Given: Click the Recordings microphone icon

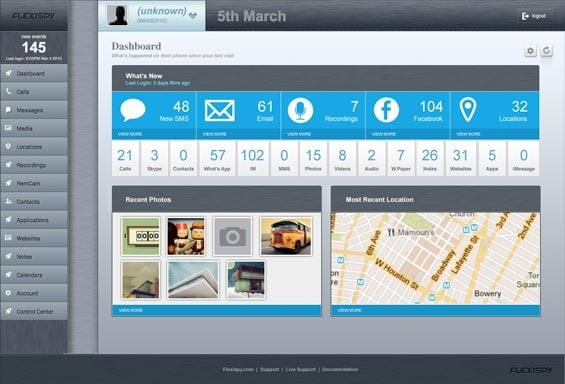Looking at the screenshot, I should [x=300, y=110].
